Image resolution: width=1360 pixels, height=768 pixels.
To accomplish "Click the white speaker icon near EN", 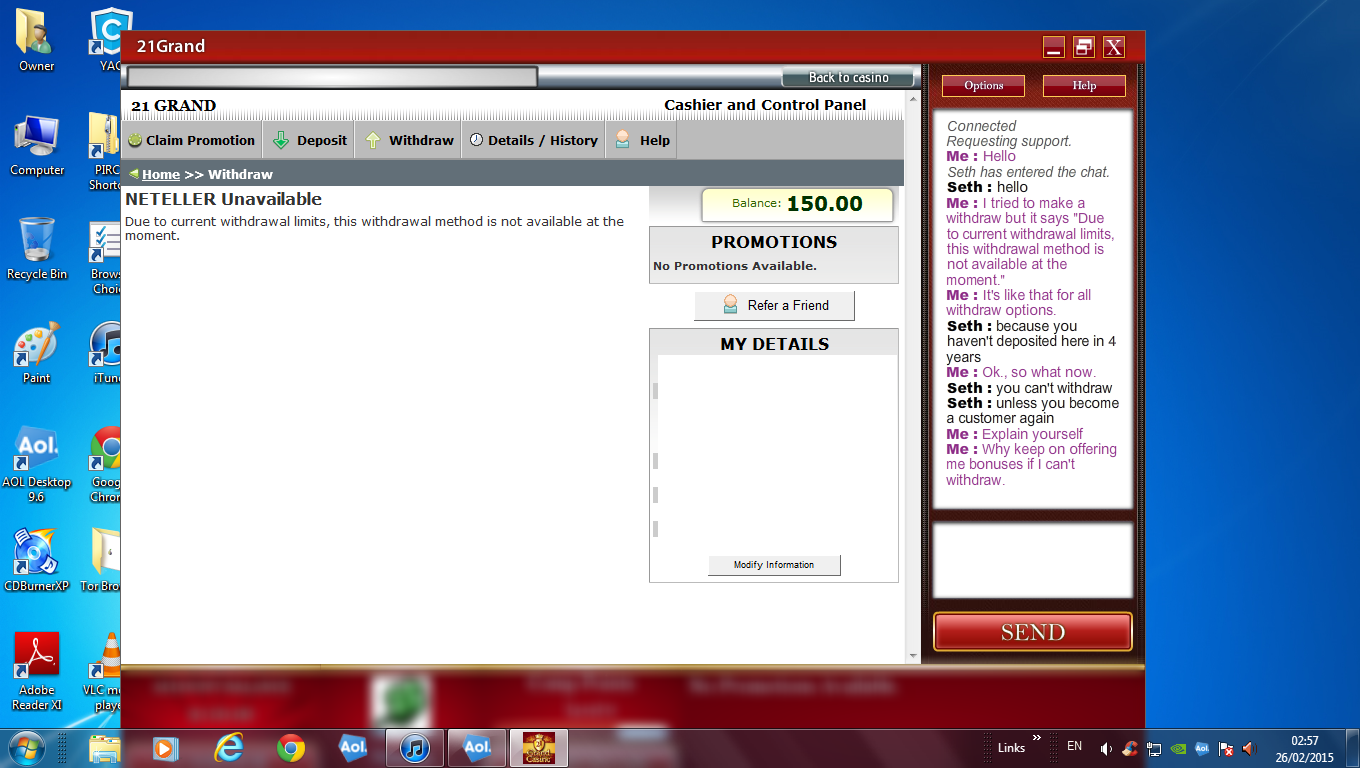I will pyautogui.click(x=1106, y=748).
